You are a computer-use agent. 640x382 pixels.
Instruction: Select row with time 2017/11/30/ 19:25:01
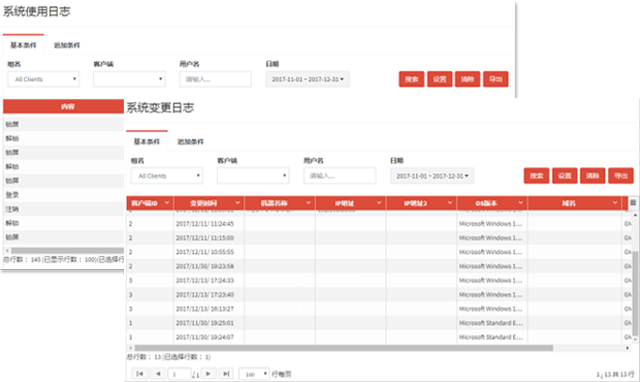380,323
